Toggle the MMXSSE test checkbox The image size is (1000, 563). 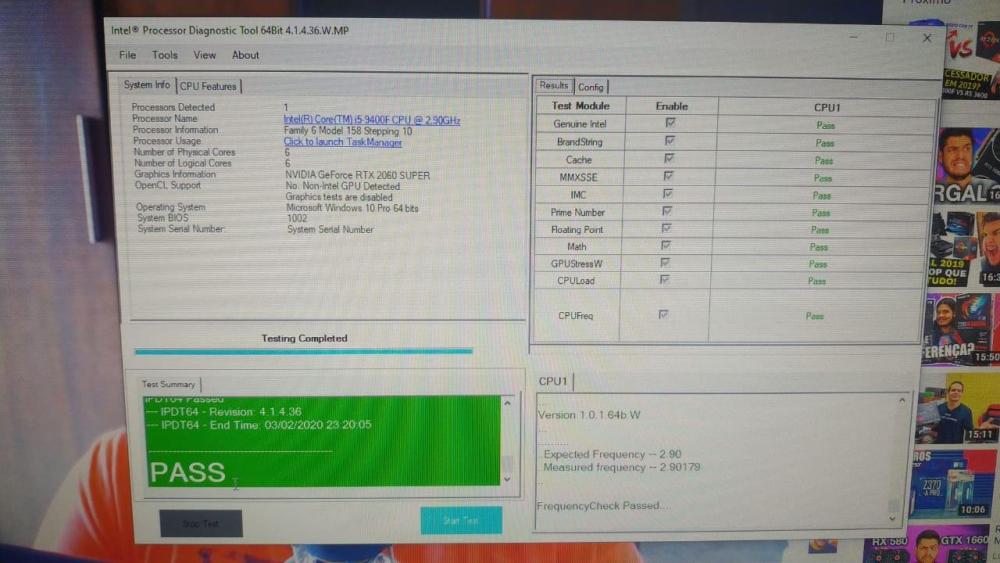(x=668, y=176)
